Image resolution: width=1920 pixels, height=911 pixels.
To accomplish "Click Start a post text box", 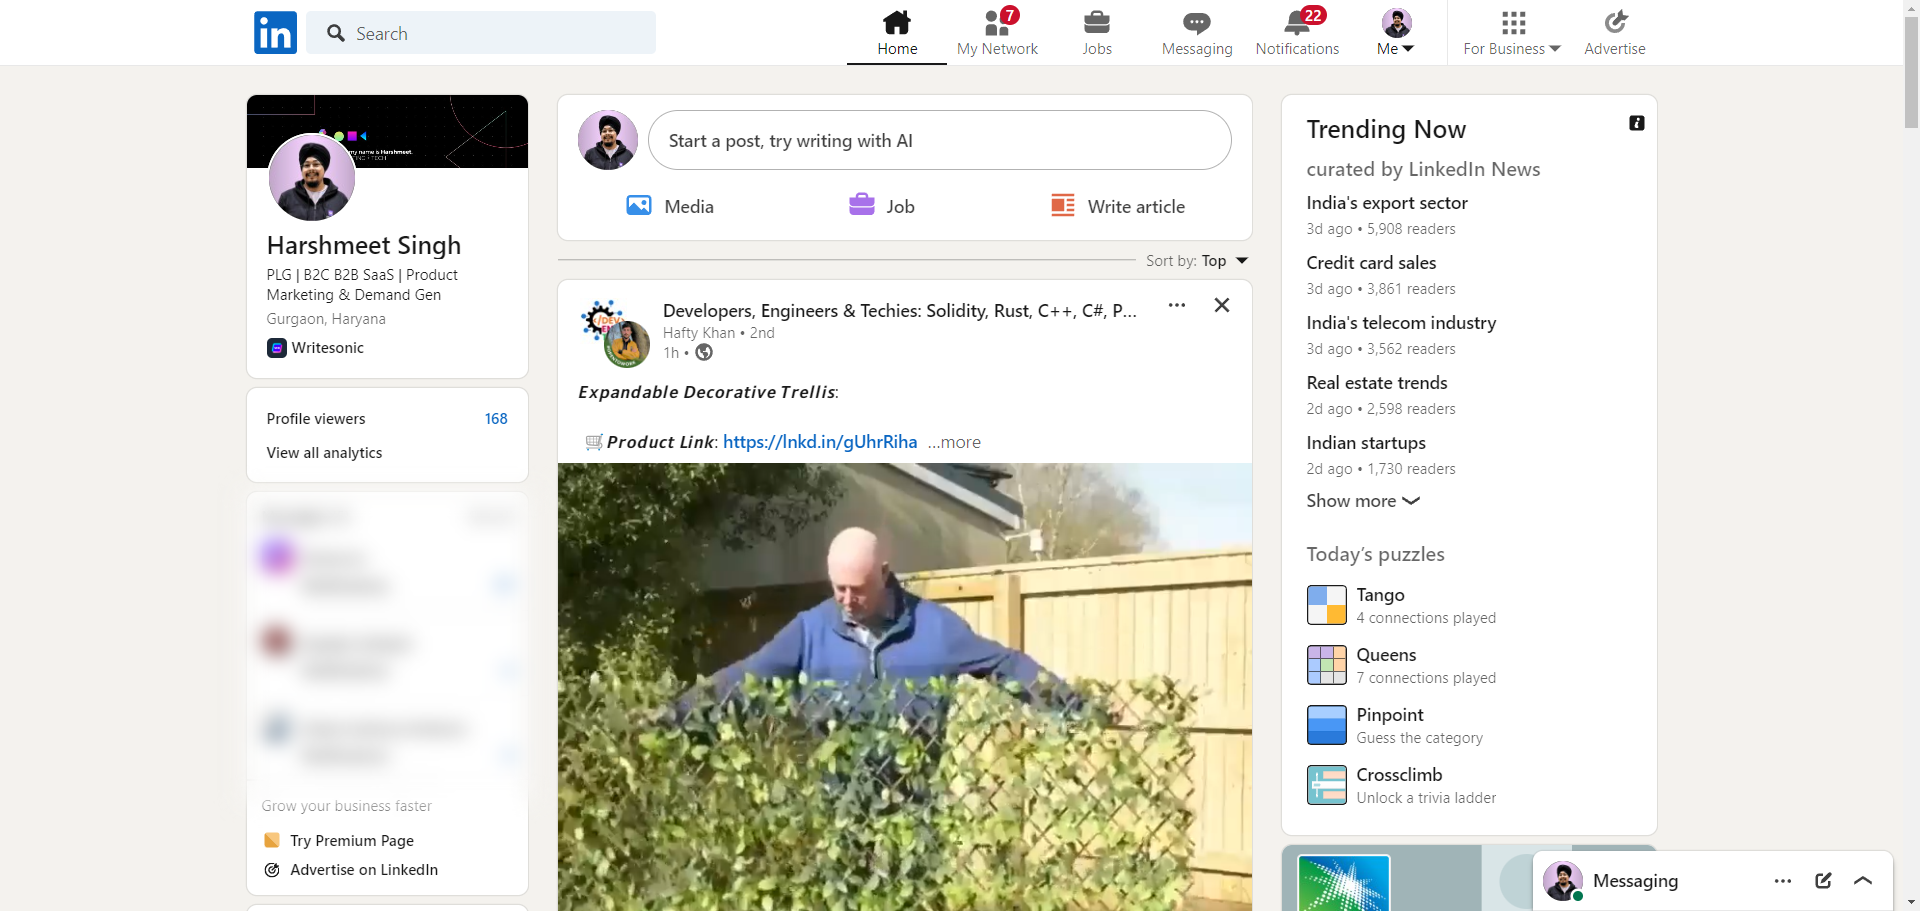I will coord(940,140).
